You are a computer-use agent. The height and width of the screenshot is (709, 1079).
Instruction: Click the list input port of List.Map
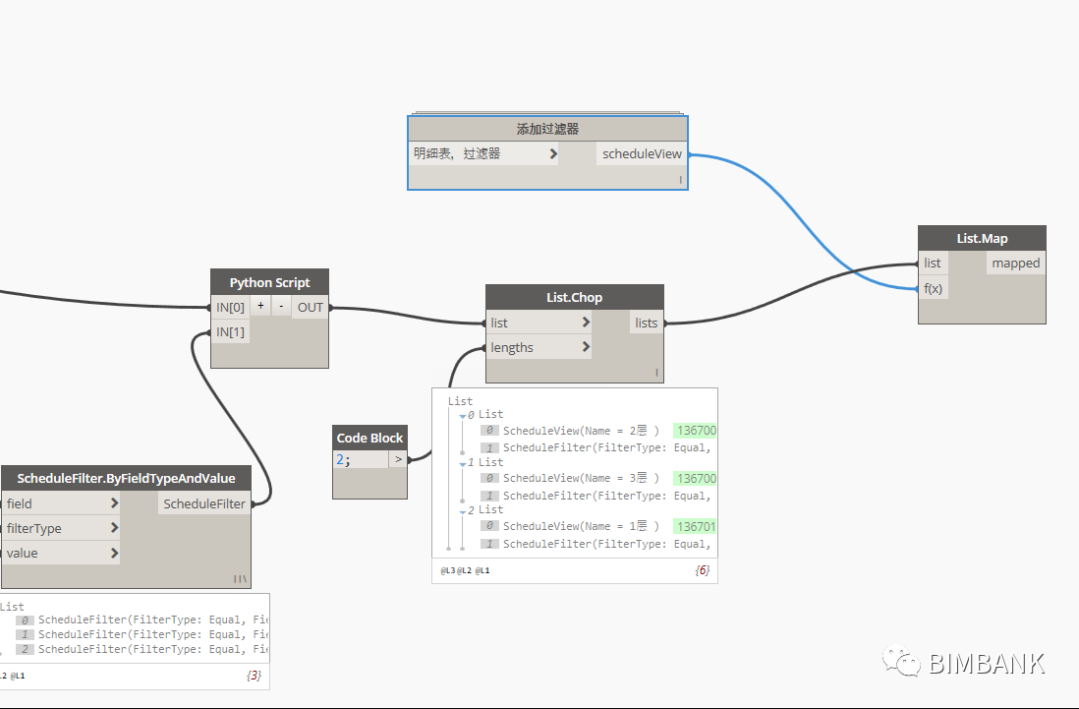(x=932, y=263)
